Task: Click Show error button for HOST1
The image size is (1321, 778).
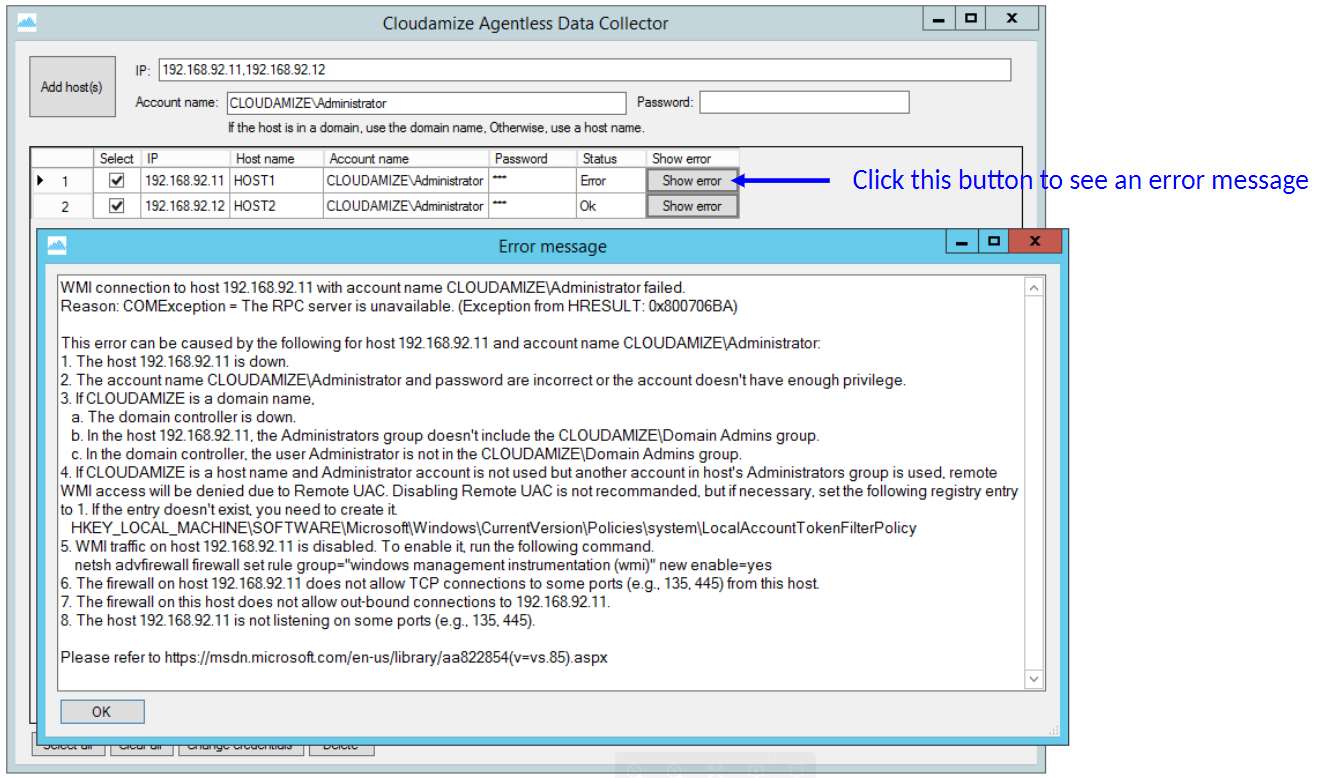Action: [x=692, y=181]
